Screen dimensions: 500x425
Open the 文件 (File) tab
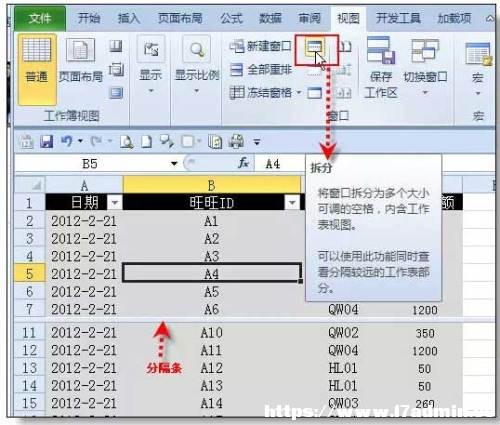[40, 18]
